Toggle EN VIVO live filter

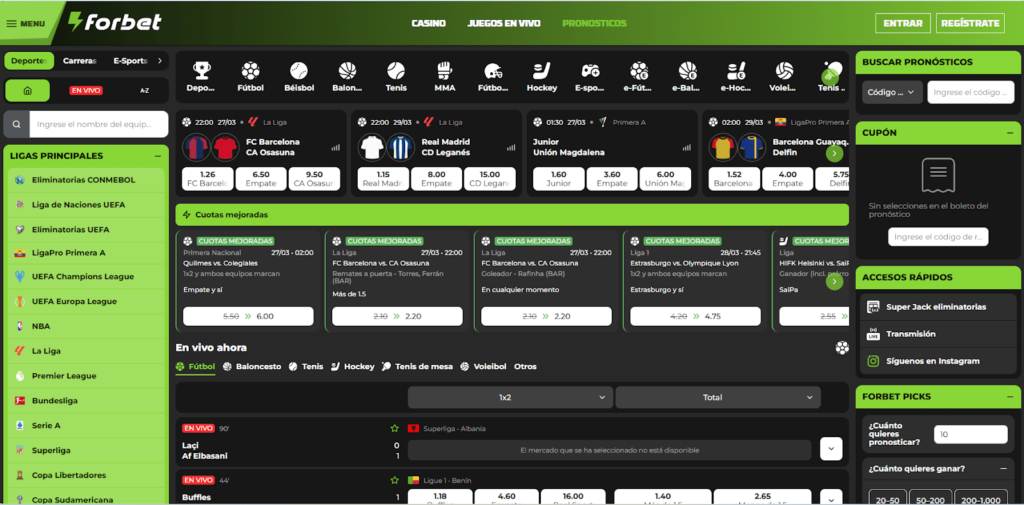(x=86, y=91)
